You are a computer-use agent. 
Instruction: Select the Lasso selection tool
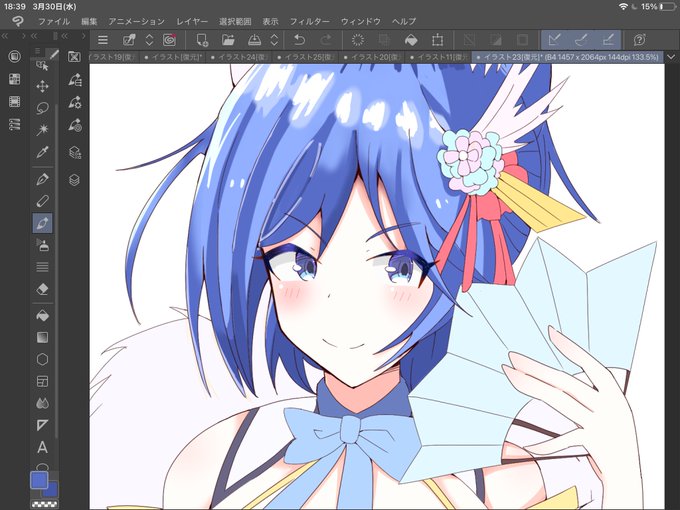(x=42, y=108)
